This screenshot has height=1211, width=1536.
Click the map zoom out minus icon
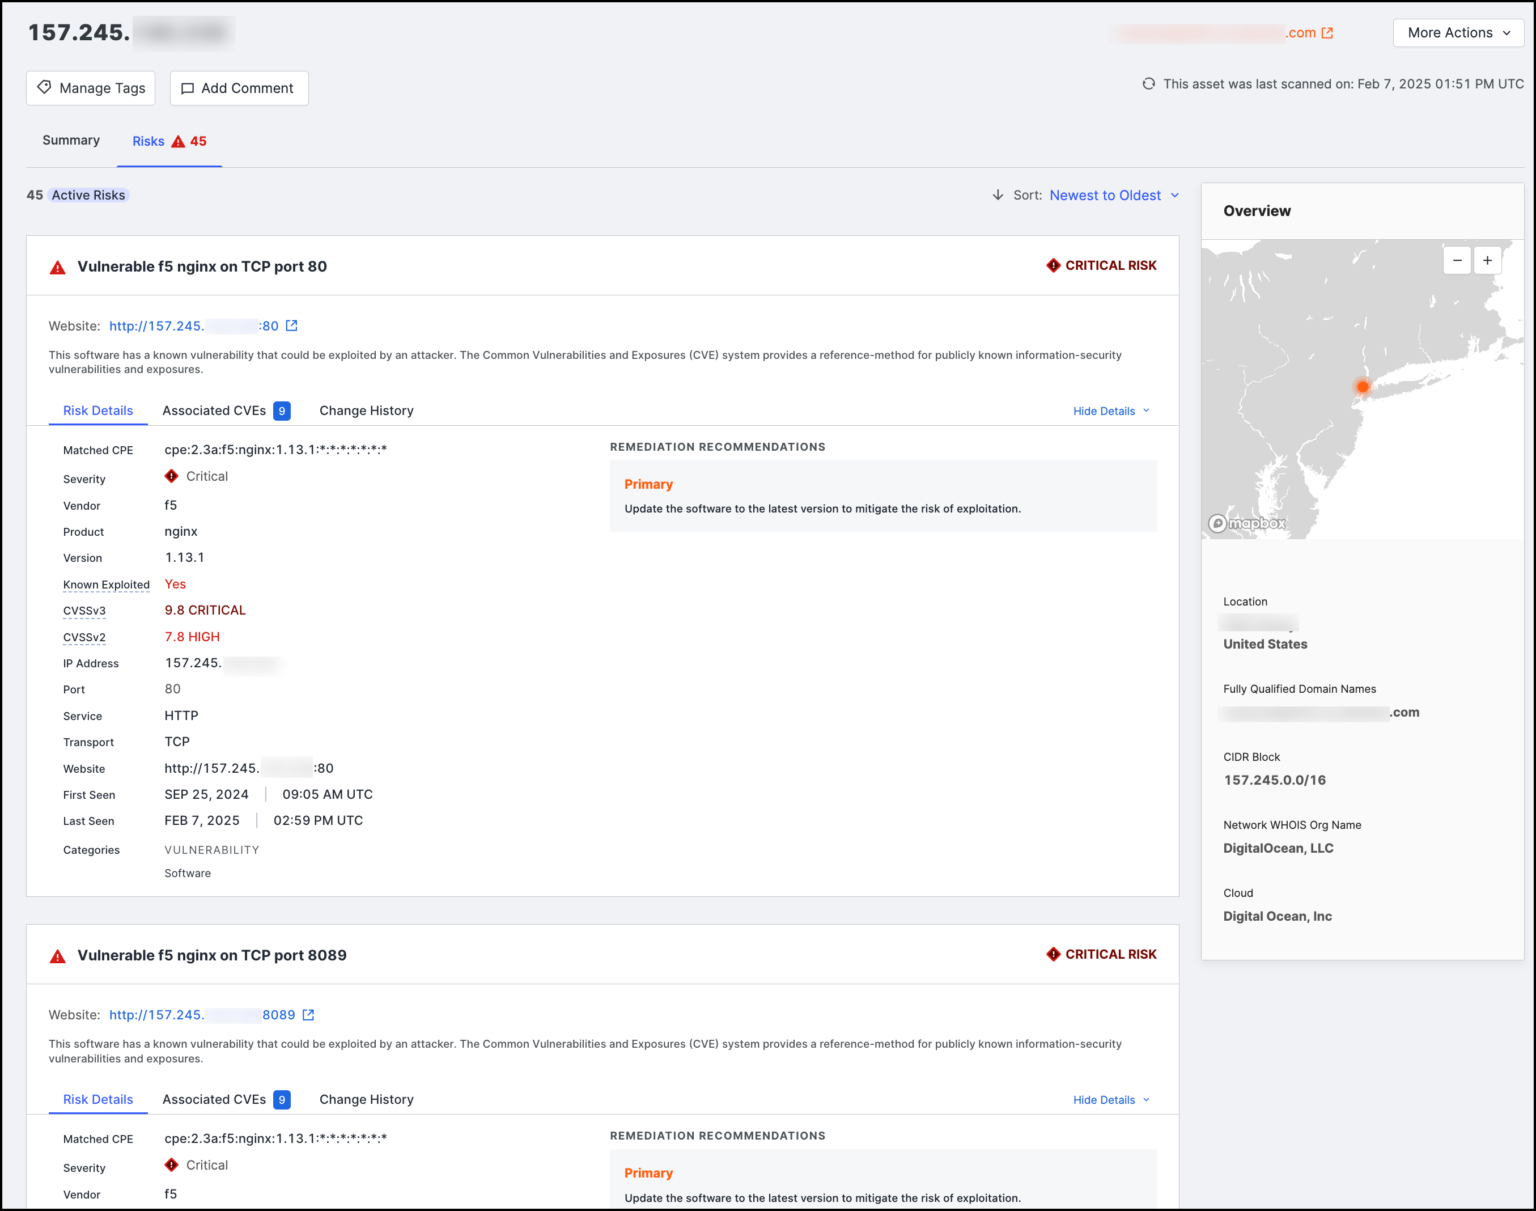pos(1457,260)
